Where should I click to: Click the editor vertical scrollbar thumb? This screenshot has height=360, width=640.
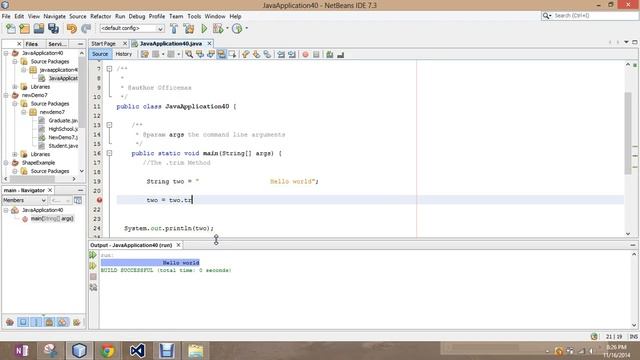pyautogui.click(x=628, y=133)
